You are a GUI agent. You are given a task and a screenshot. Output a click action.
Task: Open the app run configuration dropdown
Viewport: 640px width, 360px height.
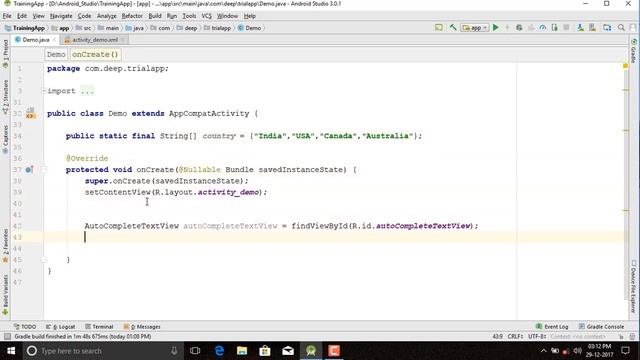(x=474, y=28)
